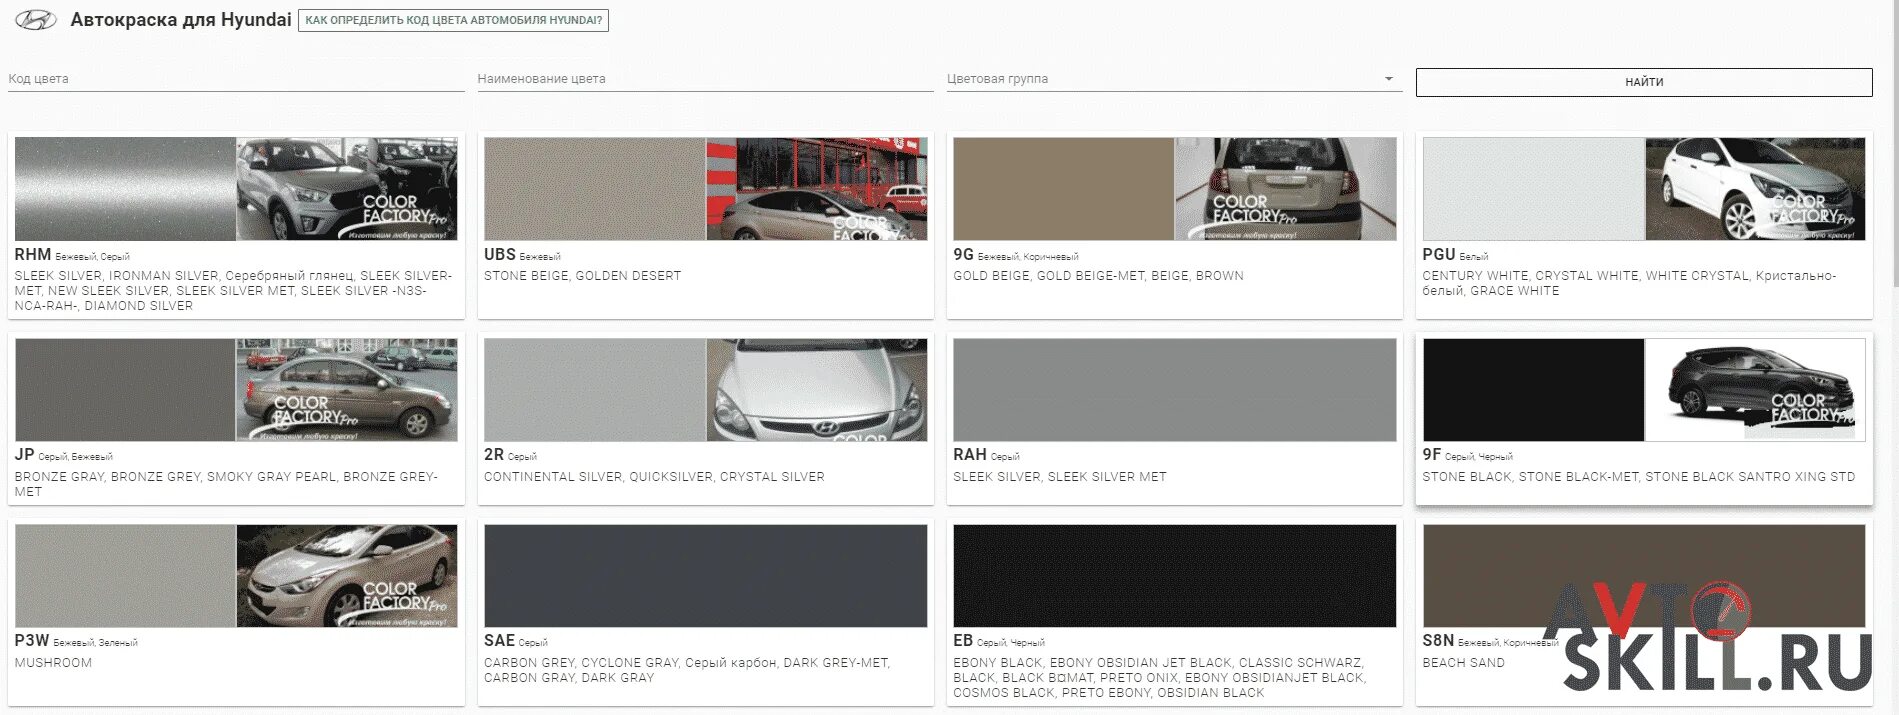The image size is (1899, 715).
Task: Select the JP bronze gray swatch
Action: (125, 390)
